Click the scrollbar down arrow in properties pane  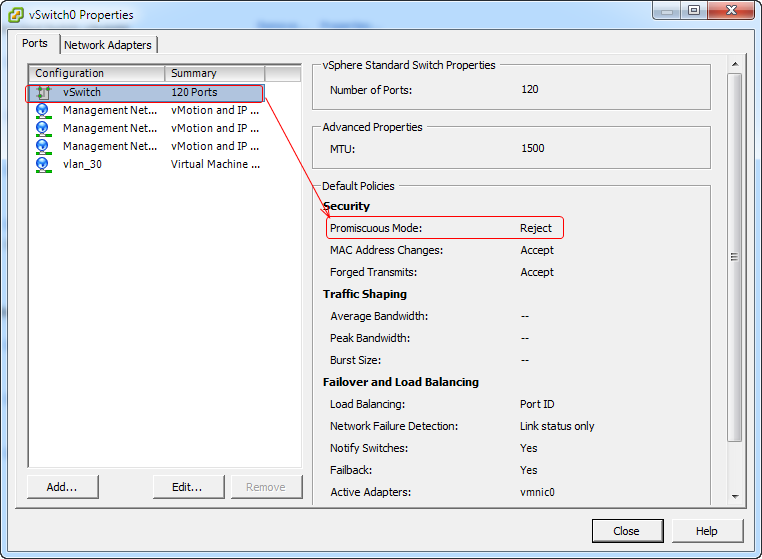pyautogui.click(x=735, y=496)
